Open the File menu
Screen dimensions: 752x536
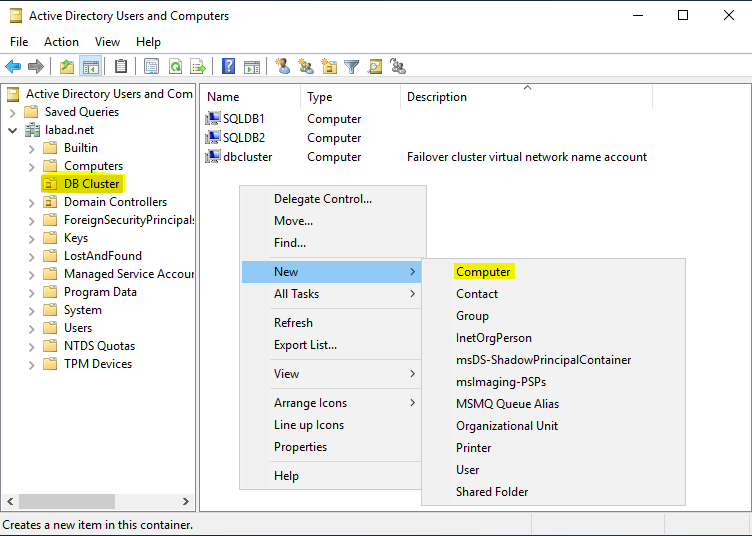tap(19, 42)
